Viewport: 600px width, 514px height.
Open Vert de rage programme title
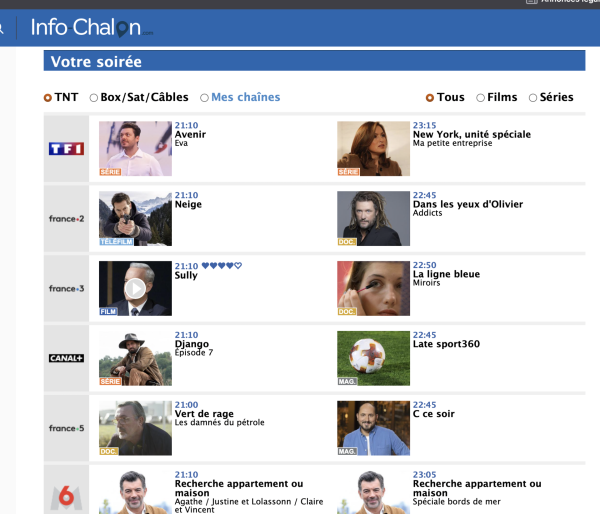click(x=204, y=414)
